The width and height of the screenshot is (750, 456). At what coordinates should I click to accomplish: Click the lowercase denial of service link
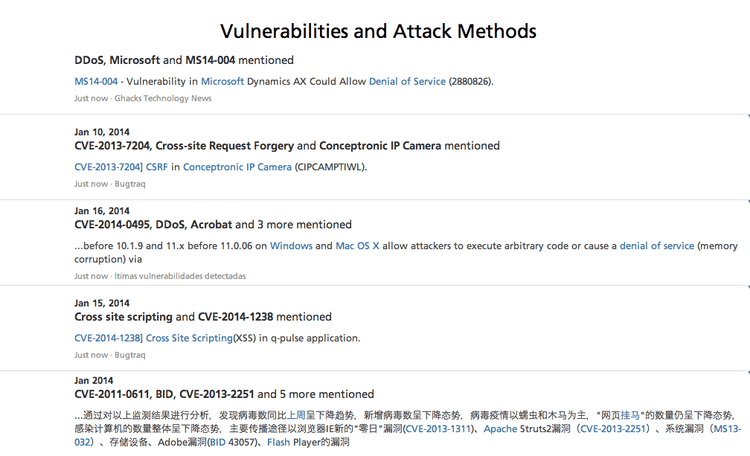point(656,245)
